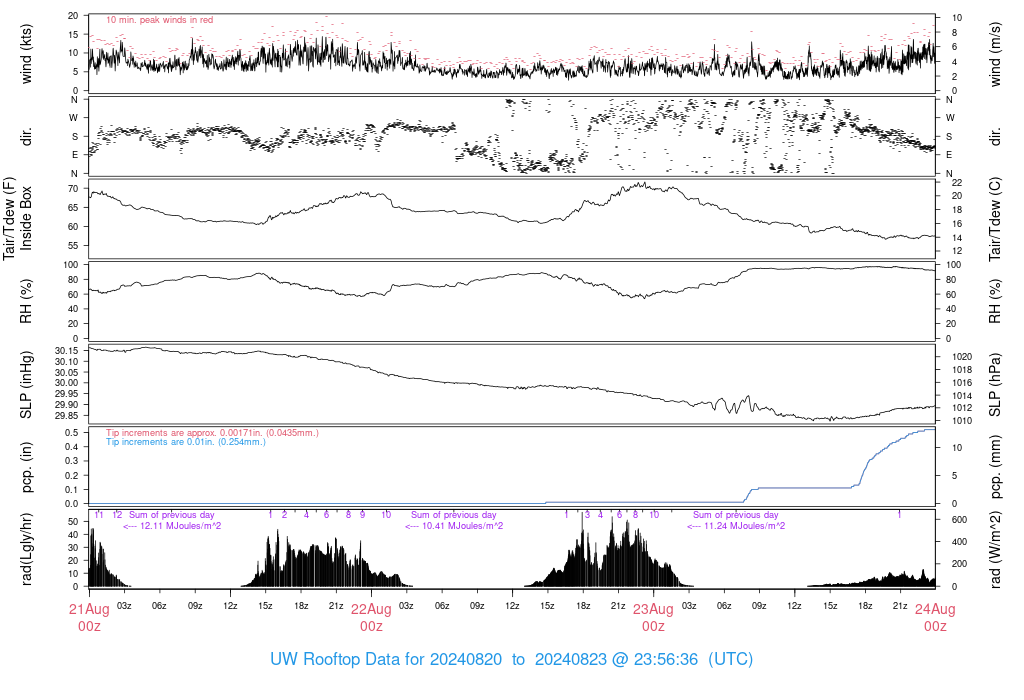This screenshot has height=700, width=1024.
Task: Click the '09z' tick after 23Aug
Action: pos(759,606)
